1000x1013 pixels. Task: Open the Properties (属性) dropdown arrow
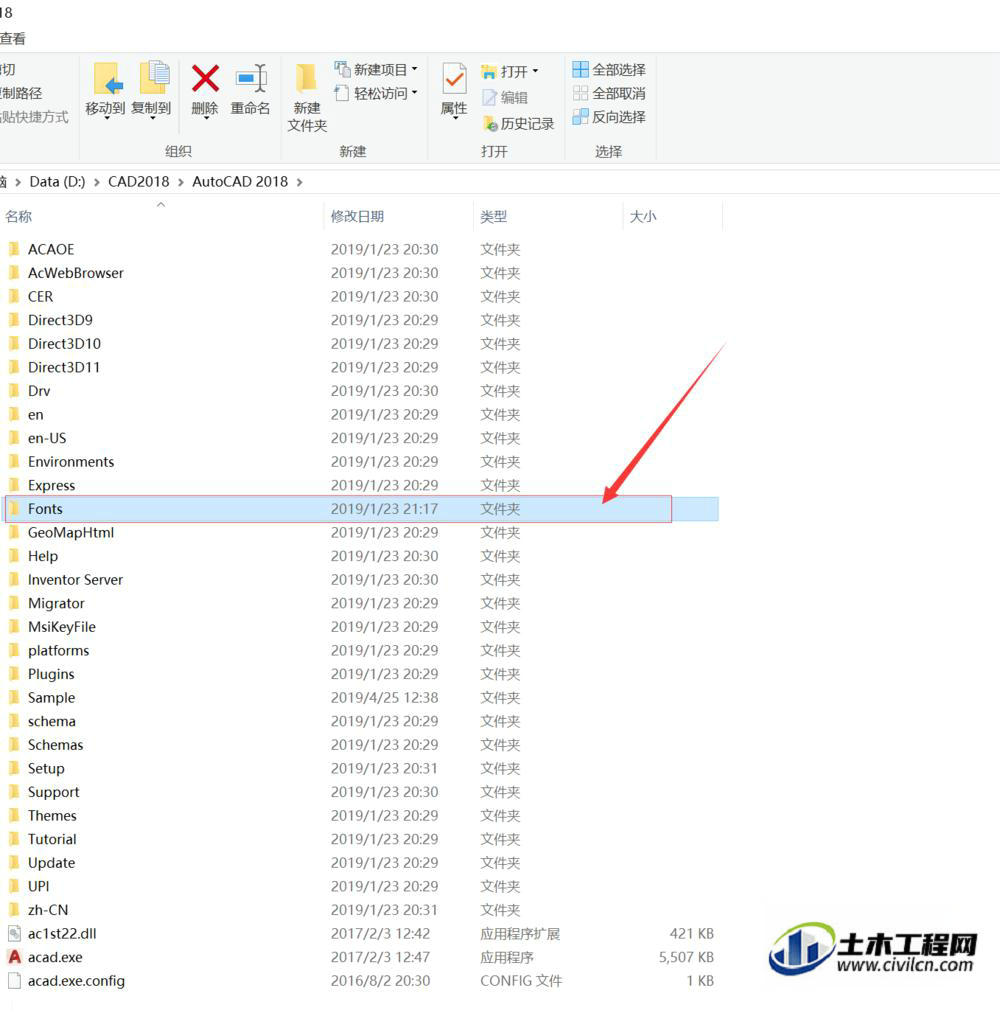coord(455,120)
